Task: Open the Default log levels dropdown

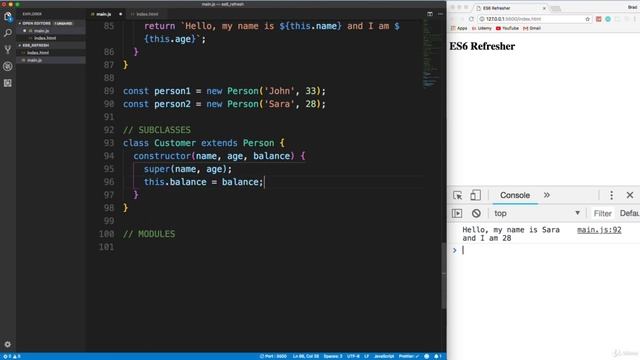Action: click(629, 213)
